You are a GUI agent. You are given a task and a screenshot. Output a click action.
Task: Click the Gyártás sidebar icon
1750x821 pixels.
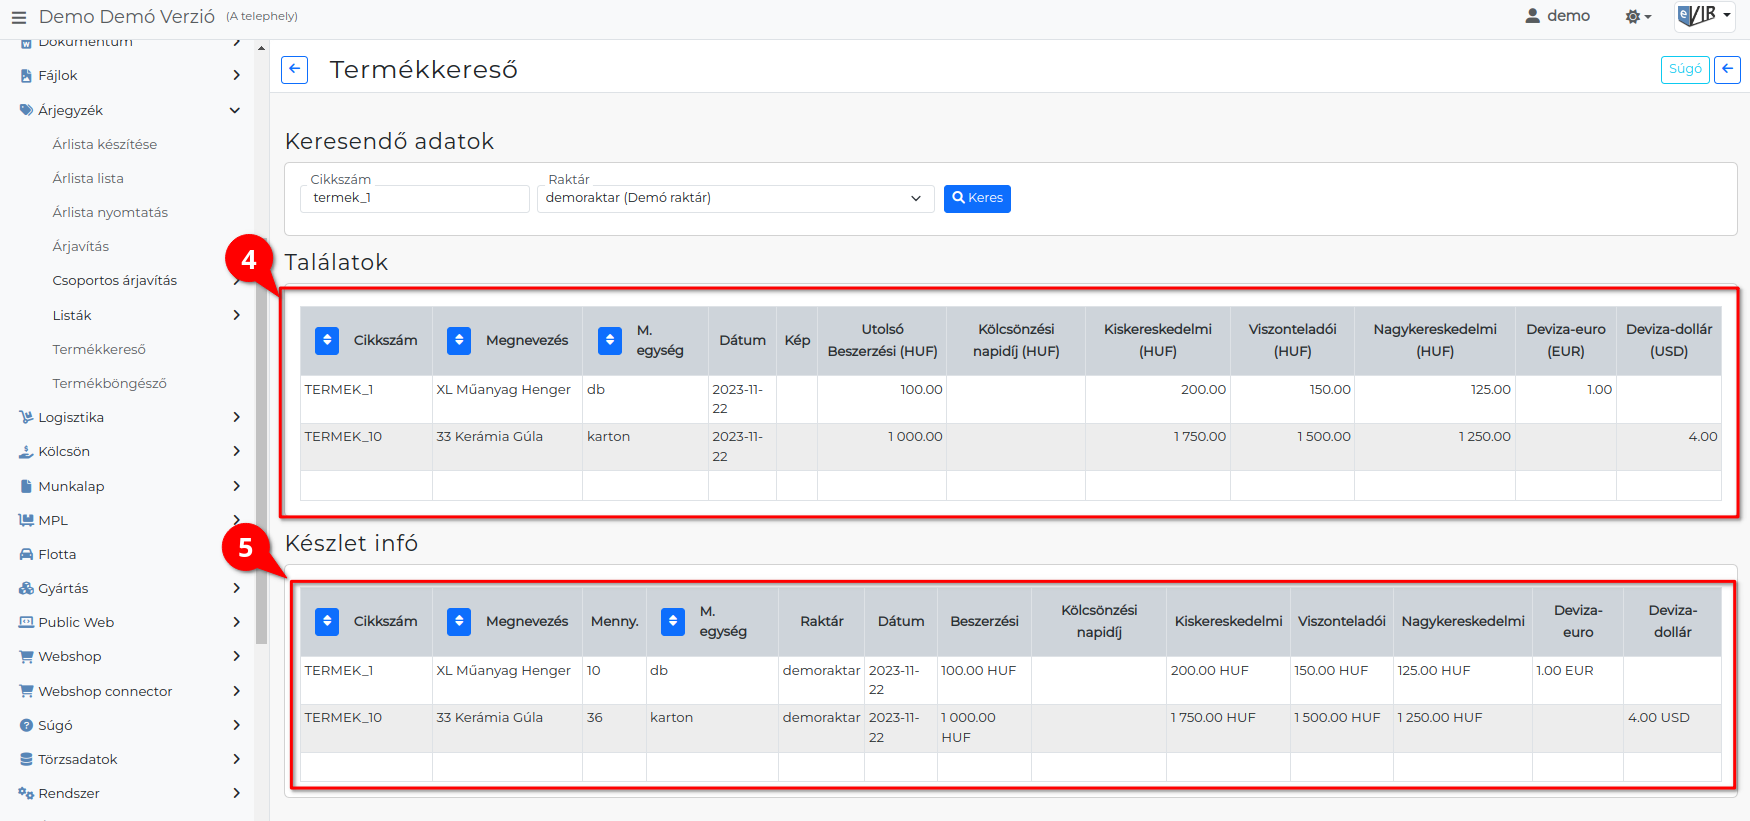coord(26,588)
